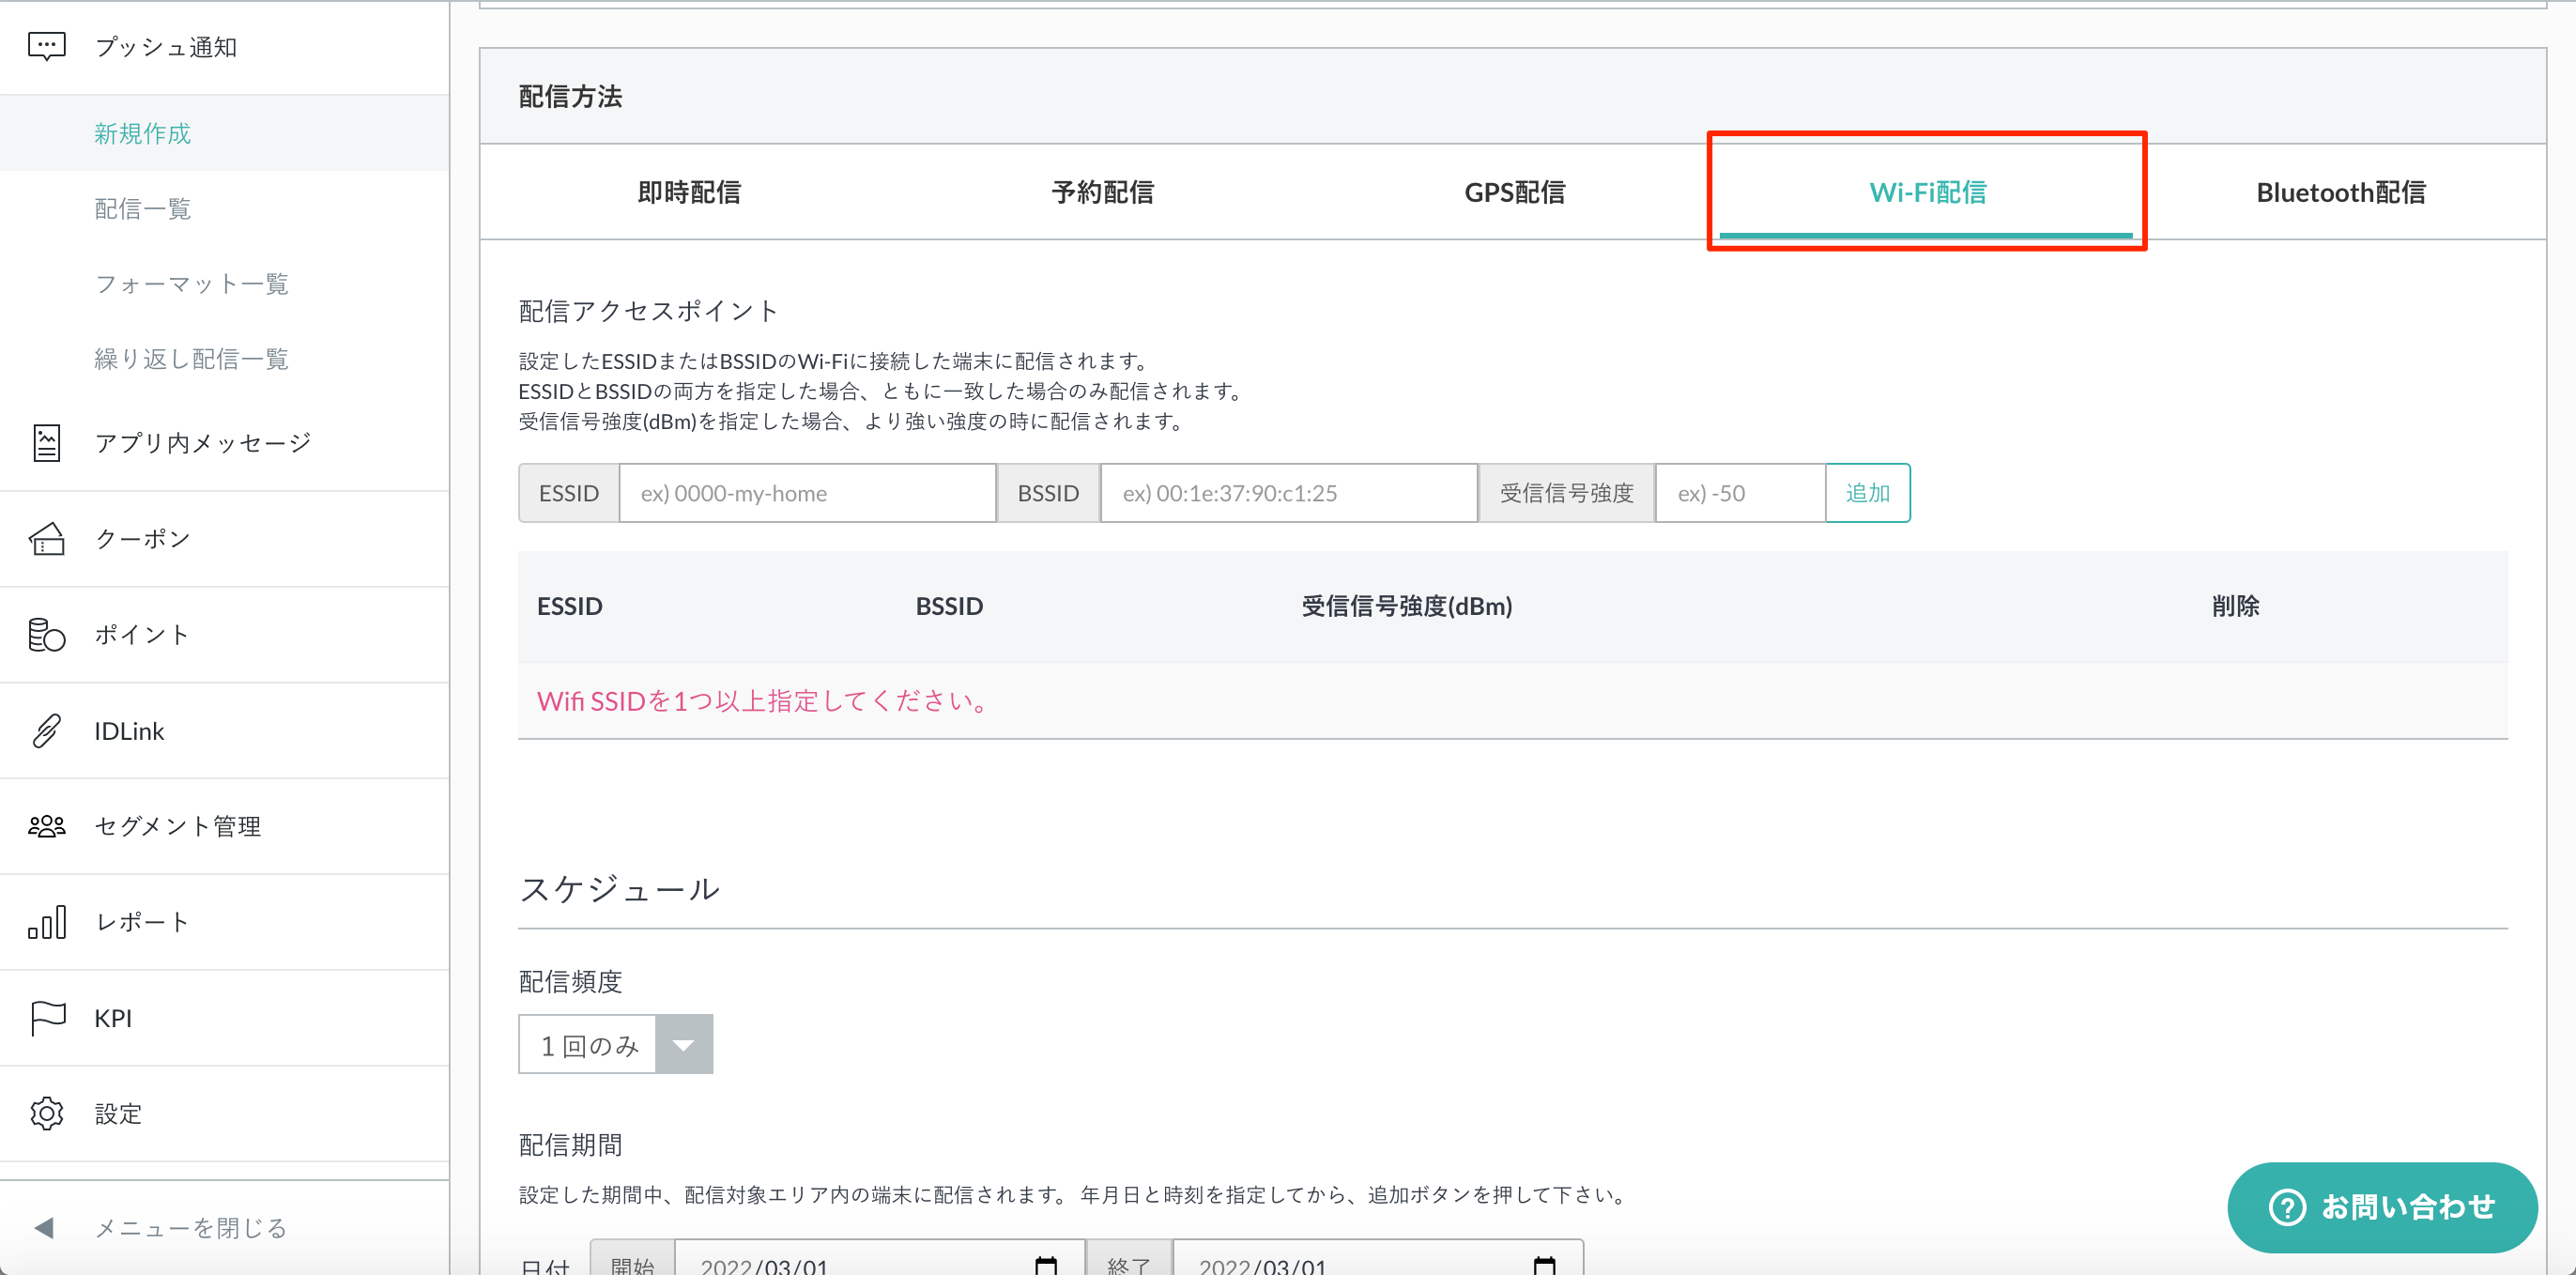
Task: Switch to the Bluetooth配信 tab
Action: click(x=2340, y=192)
